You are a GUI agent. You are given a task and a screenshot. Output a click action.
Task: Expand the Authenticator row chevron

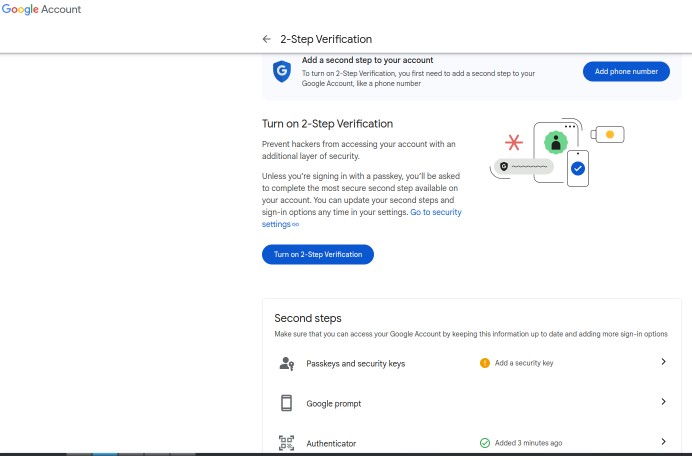[663, 441]
